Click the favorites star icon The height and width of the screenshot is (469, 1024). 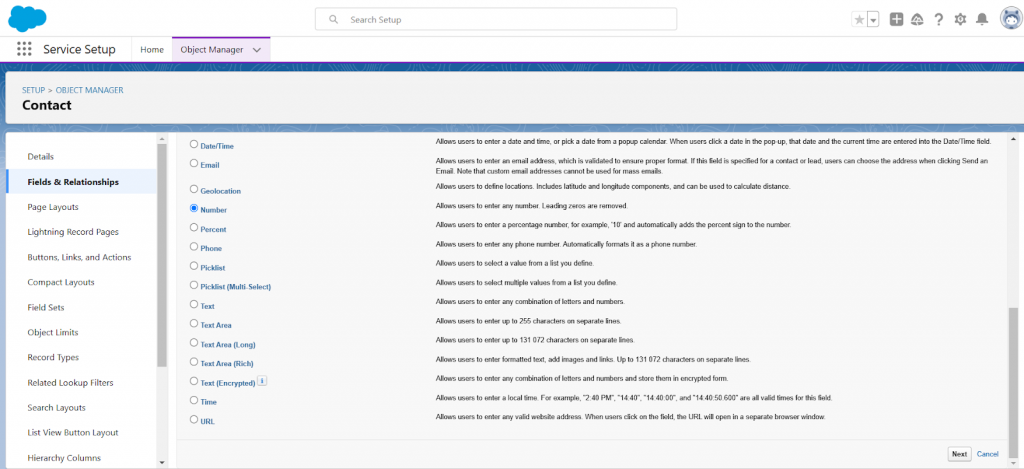[x=859, y=20]
